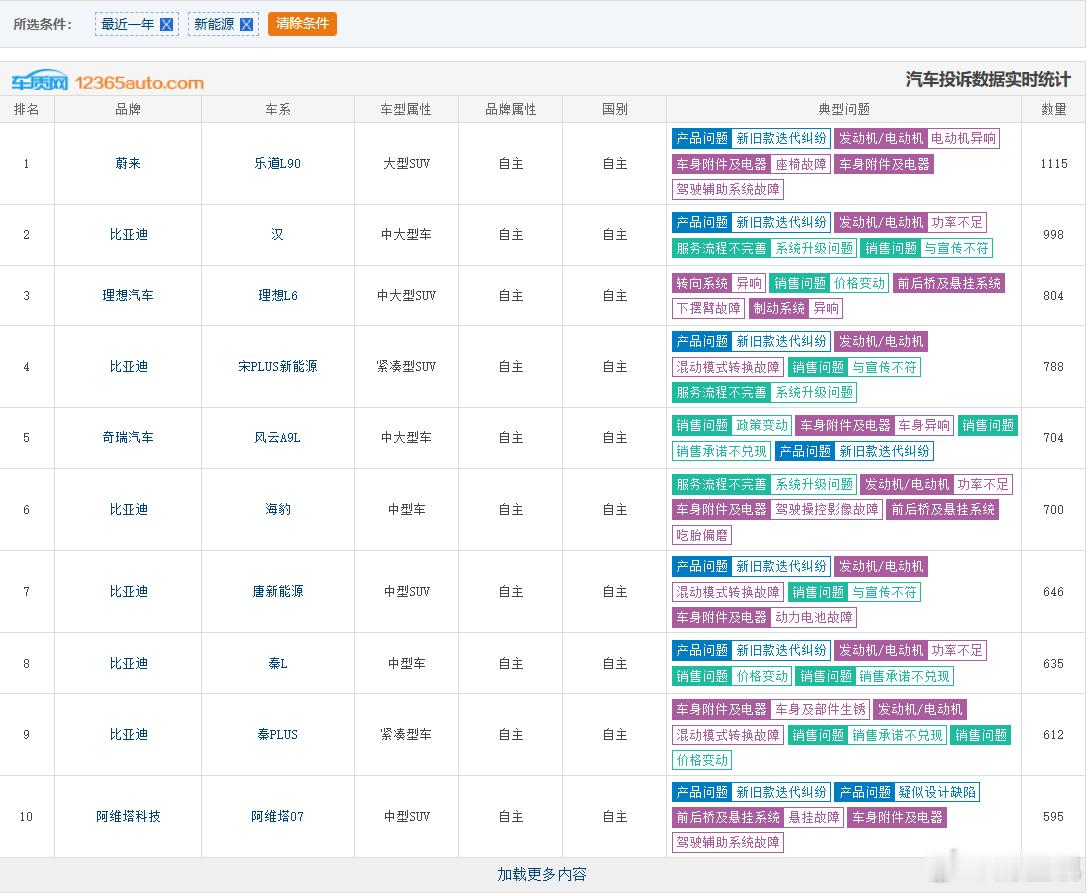Viewport: 1091px width, 893px height.
Task: Click the 转向系统 tag for 理想L6
Action: [x=702, y=283]
